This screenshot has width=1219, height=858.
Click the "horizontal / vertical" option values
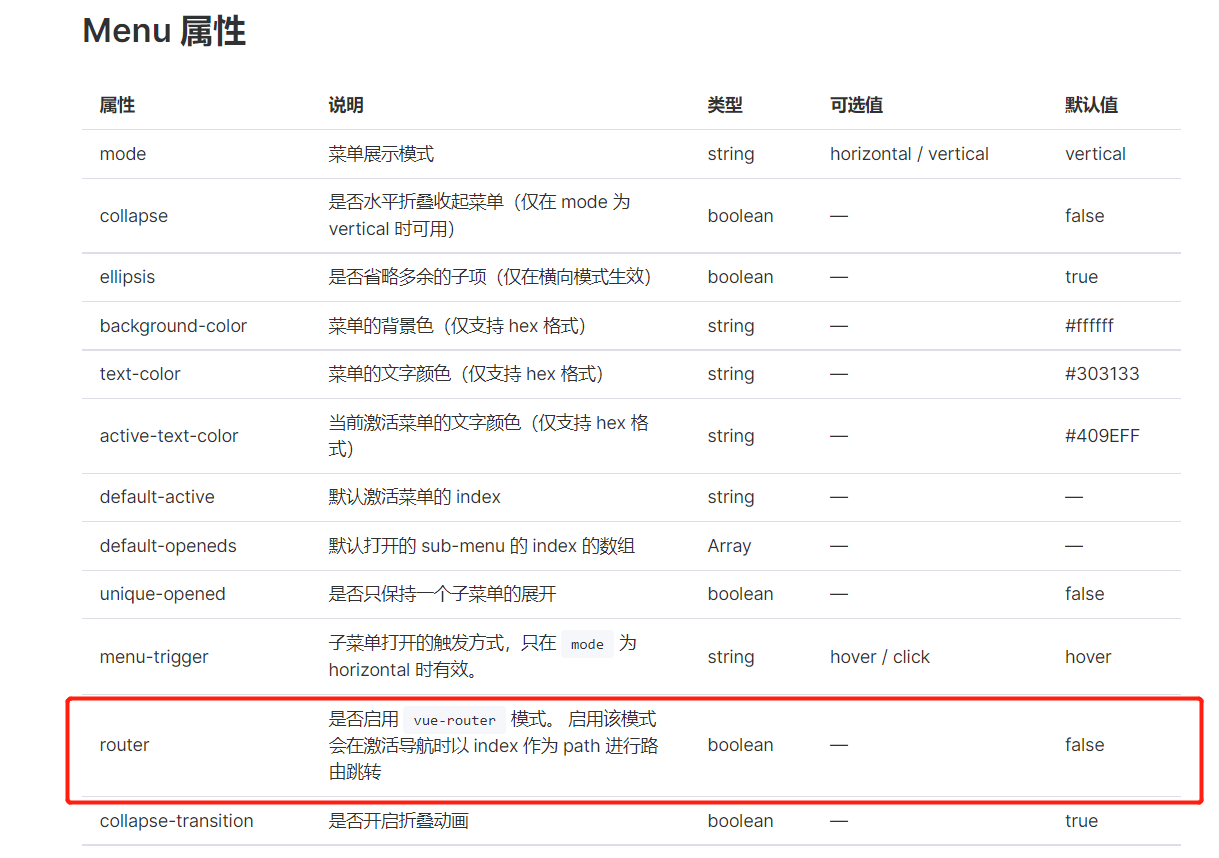pyautogui.click(x=909, y=154)
